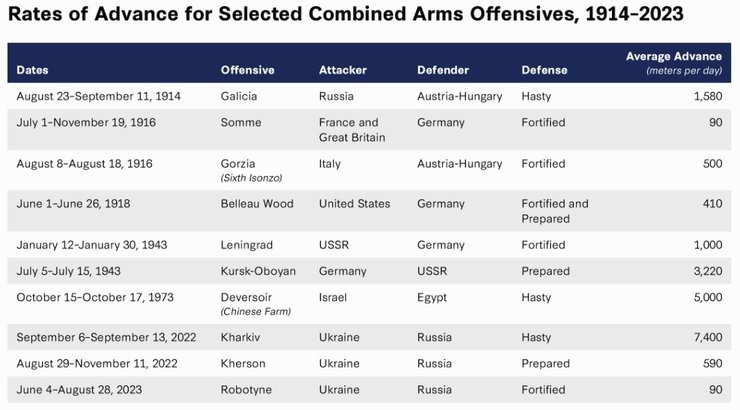Click the "Dates" column header

[x=33, y=70]
